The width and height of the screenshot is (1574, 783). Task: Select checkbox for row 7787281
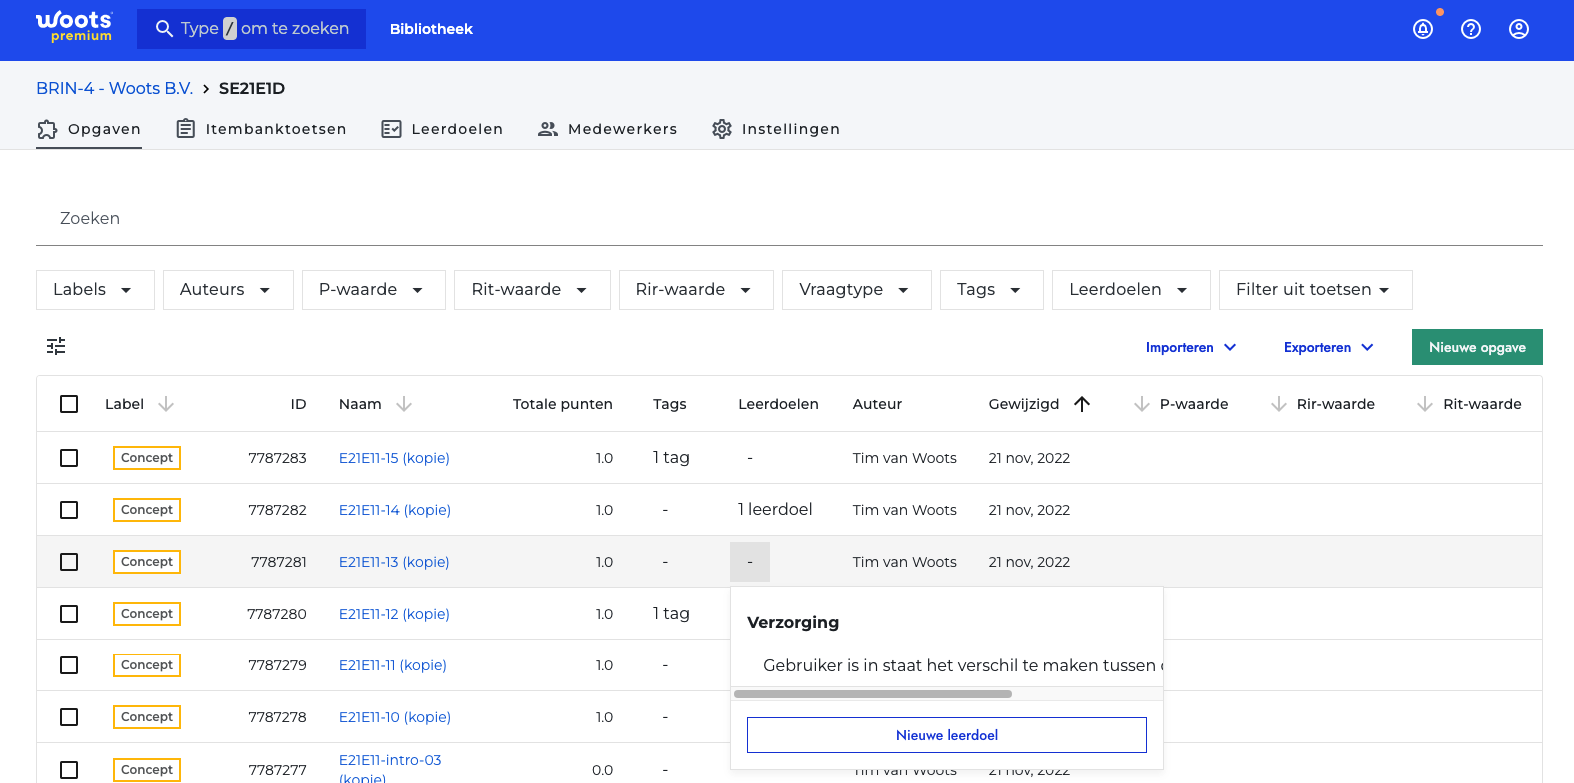click(69, 562)
